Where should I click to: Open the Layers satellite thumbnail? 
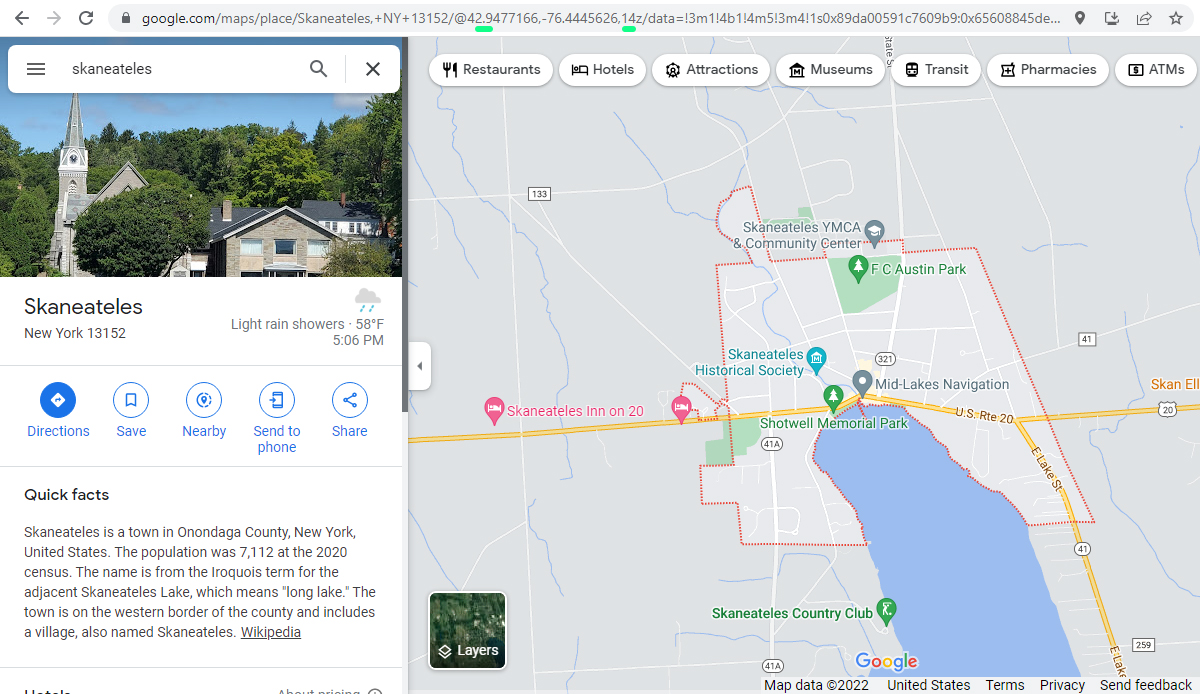click(468, 630)
